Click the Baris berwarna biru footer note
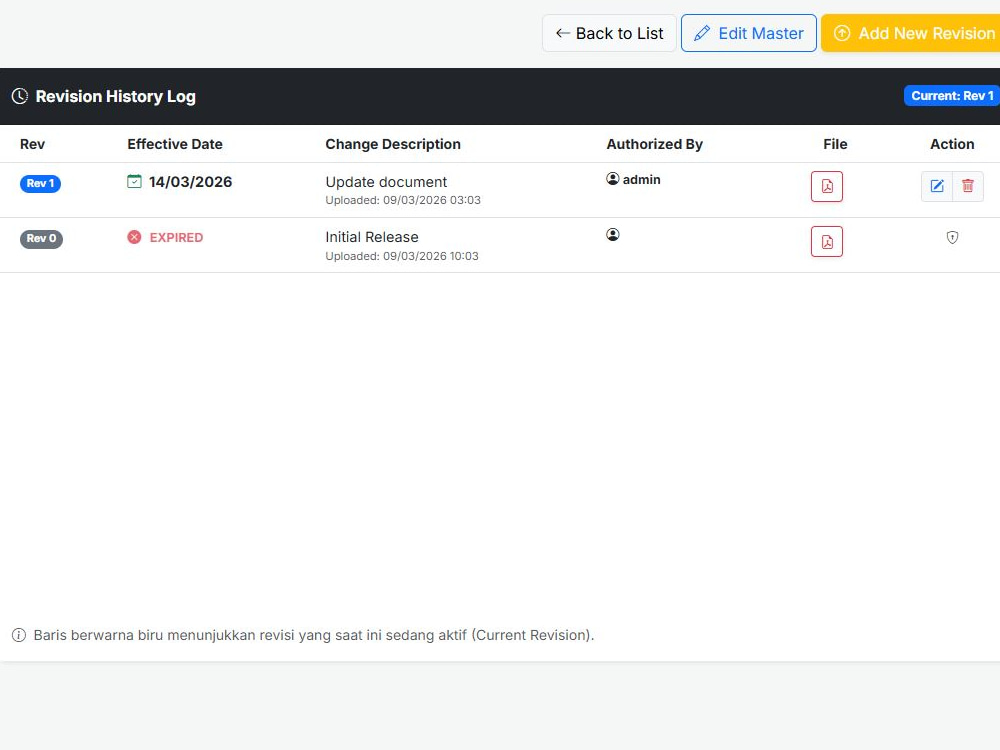Image resolution: width=1000 pixels, height=750 pixels. tap(314, 635)
